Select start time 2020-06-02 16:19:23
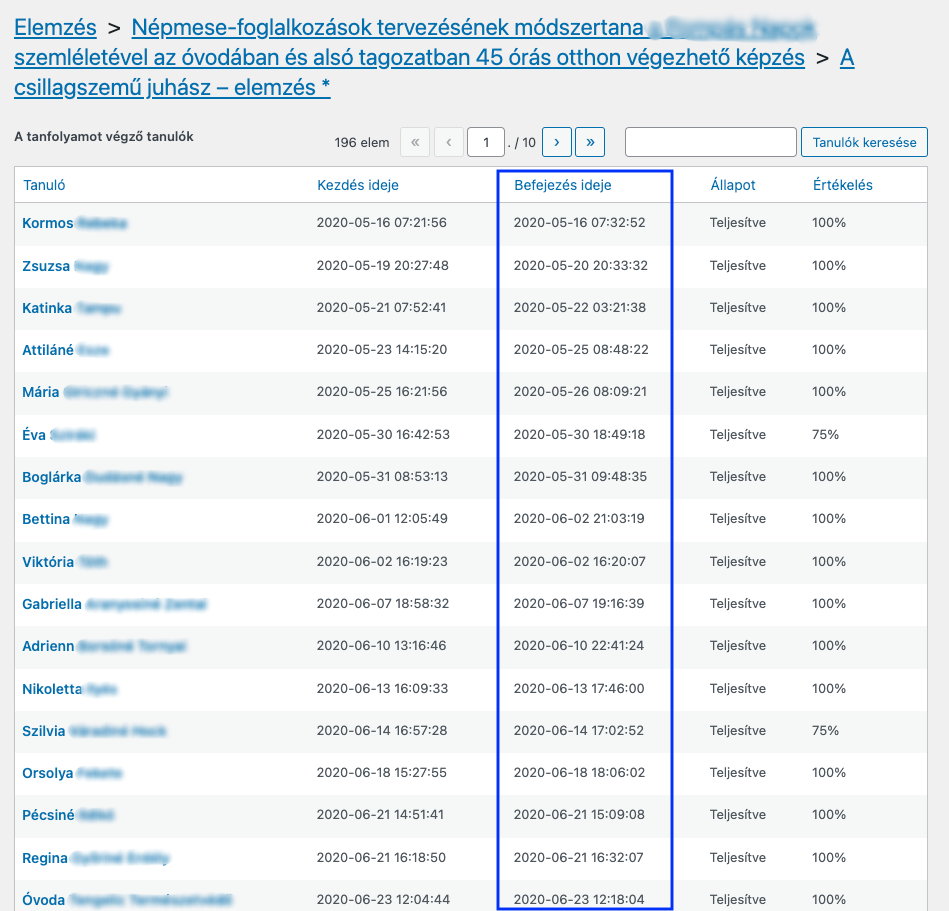Screen dimensions: 949x911 coord(382,562)
